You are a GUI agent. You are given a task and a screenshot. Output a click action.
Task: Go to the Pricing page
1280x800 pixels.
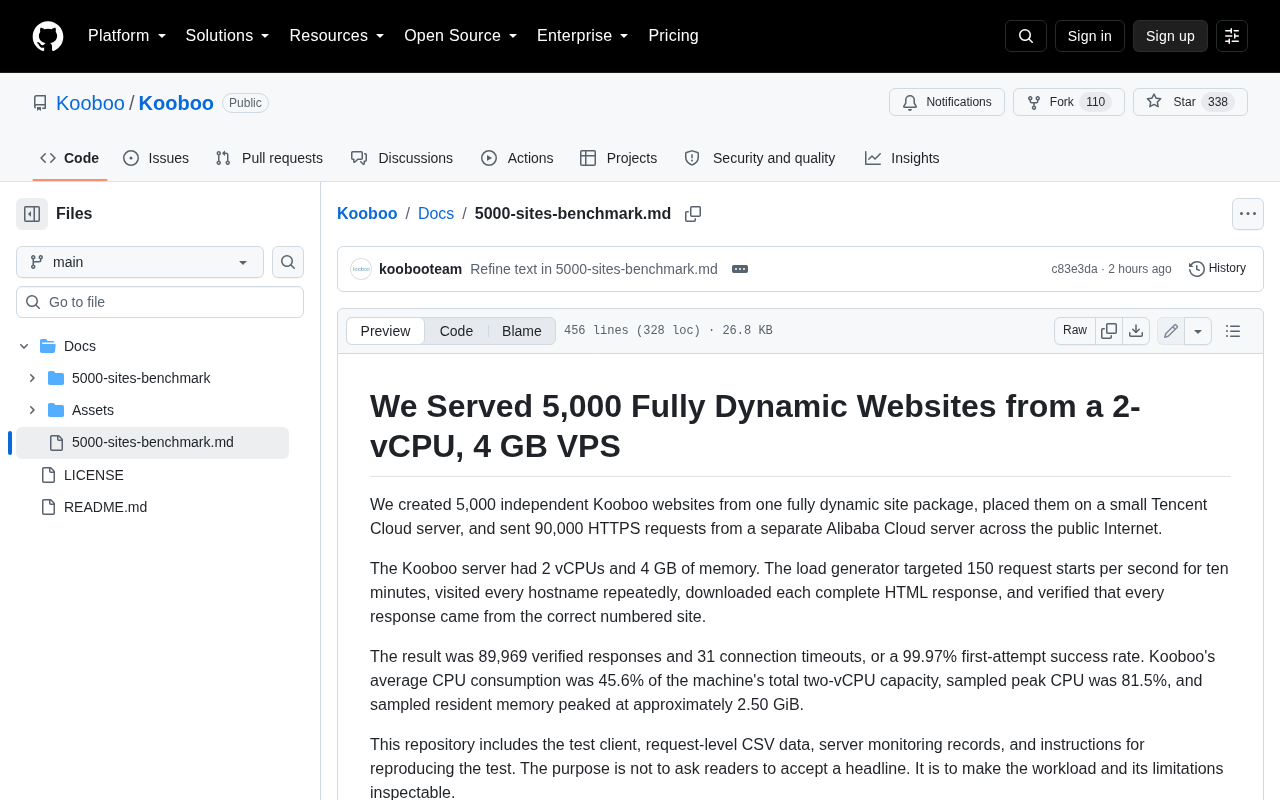tap(673, 36)
